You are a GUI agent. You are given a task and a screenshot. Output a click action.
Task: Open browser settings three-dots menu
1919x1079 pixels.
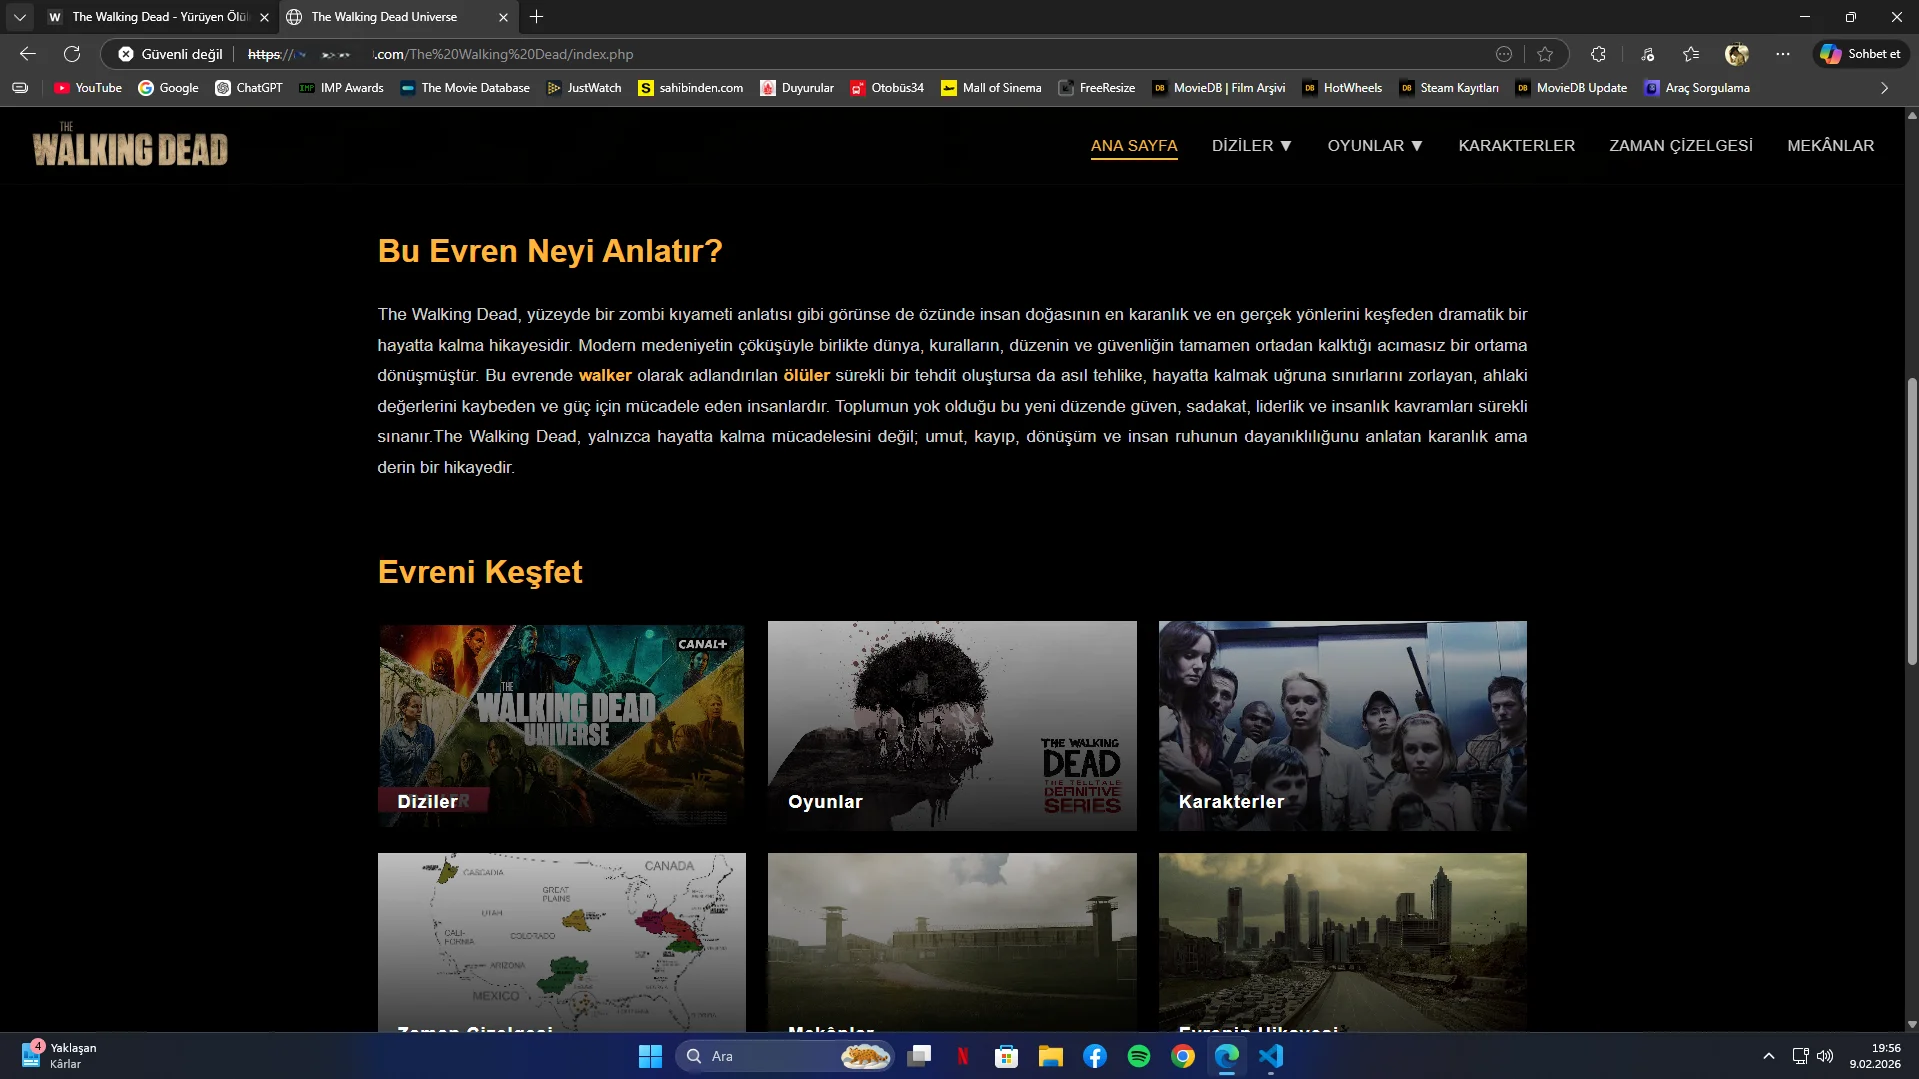[1782, 54]
